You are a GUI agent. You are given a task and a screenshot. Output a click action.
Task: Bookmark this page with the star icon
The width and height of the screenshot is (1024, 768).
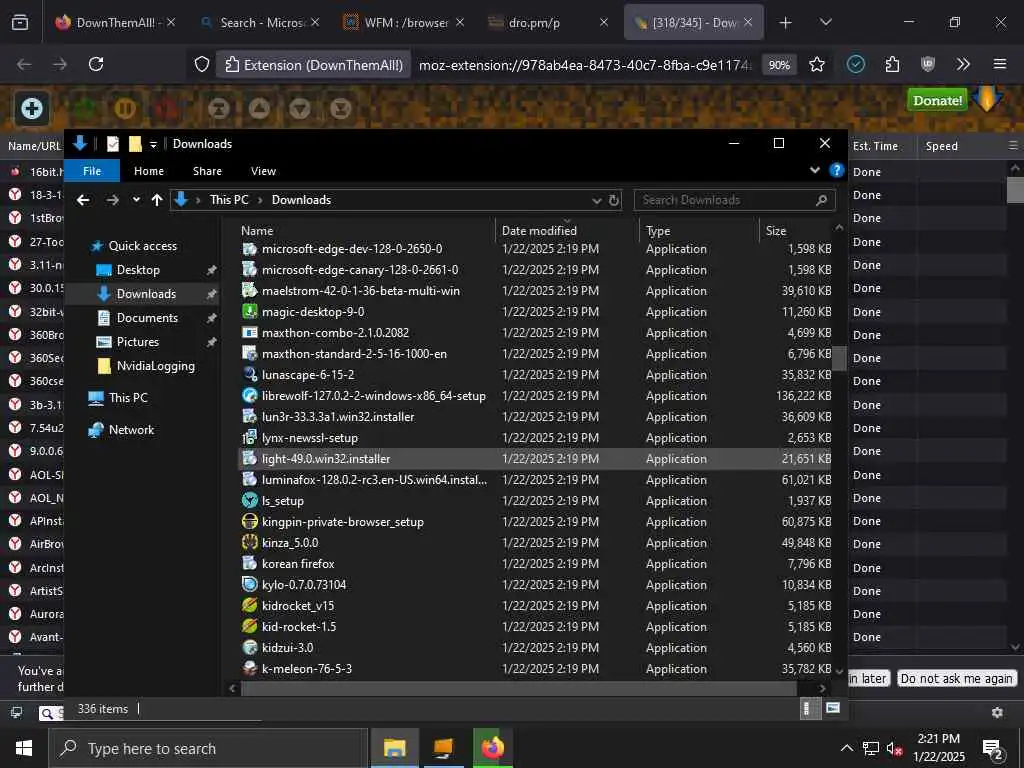[x=817, y=64]
